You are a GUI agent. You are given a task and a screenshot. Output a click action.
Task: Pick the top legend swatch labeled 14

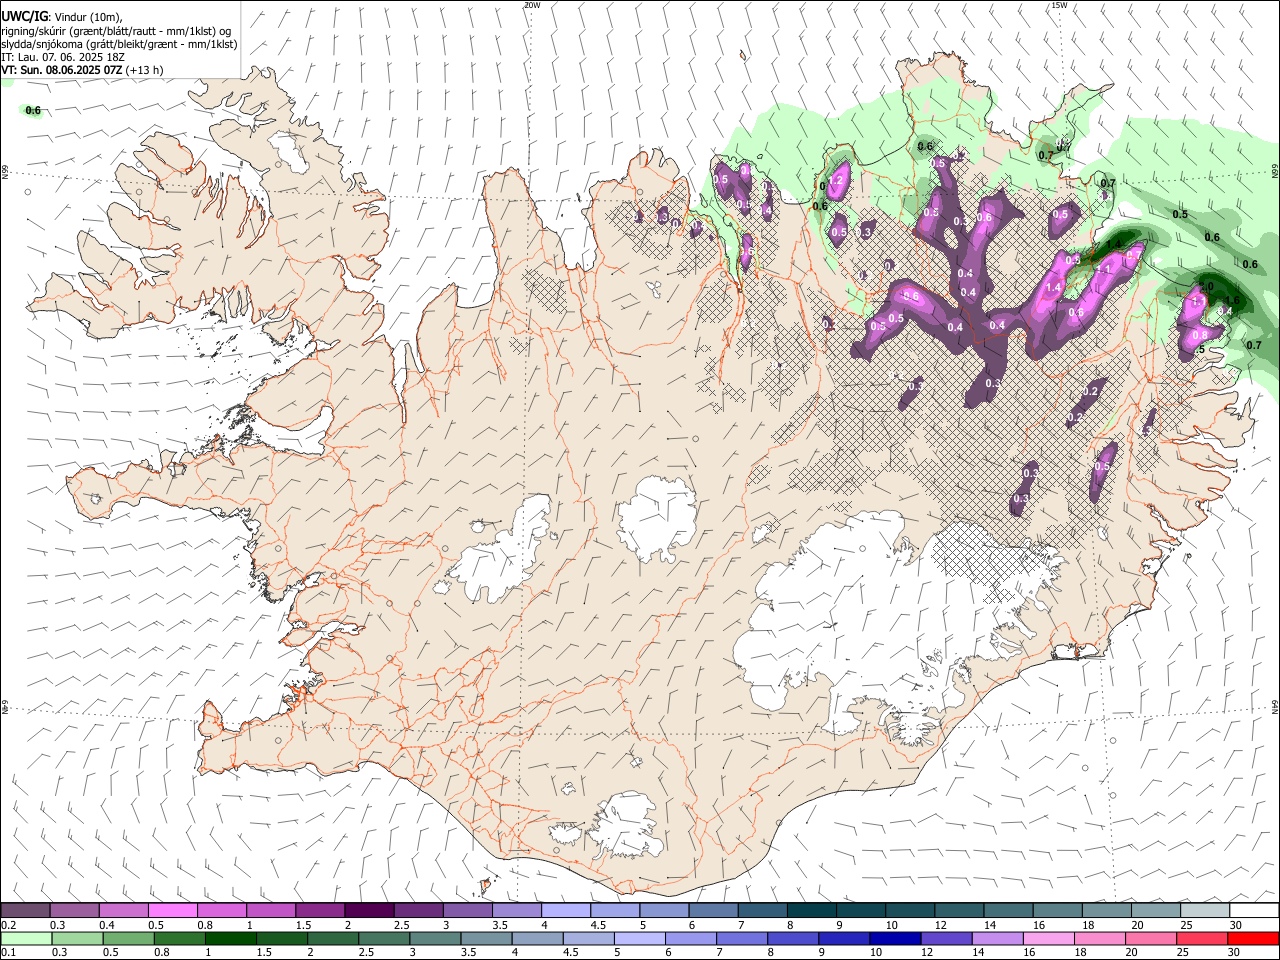click(x=1008, y=910)
